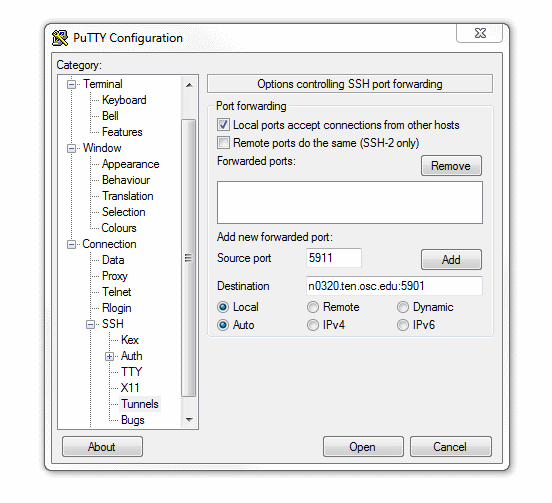Open the SSH session
552x503 pixels.
pos(363,447)
